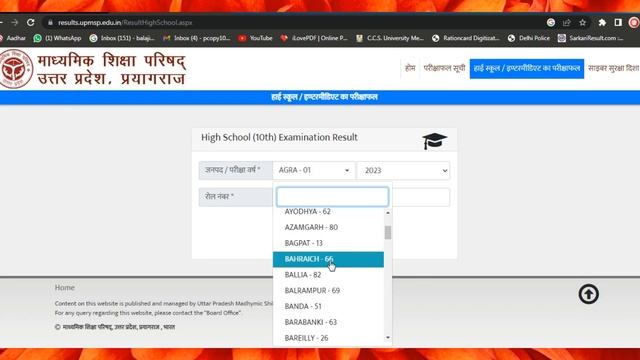This screenshot has width=640, height=360.
Task: Open the होम menu item
Action: point(410,68)
